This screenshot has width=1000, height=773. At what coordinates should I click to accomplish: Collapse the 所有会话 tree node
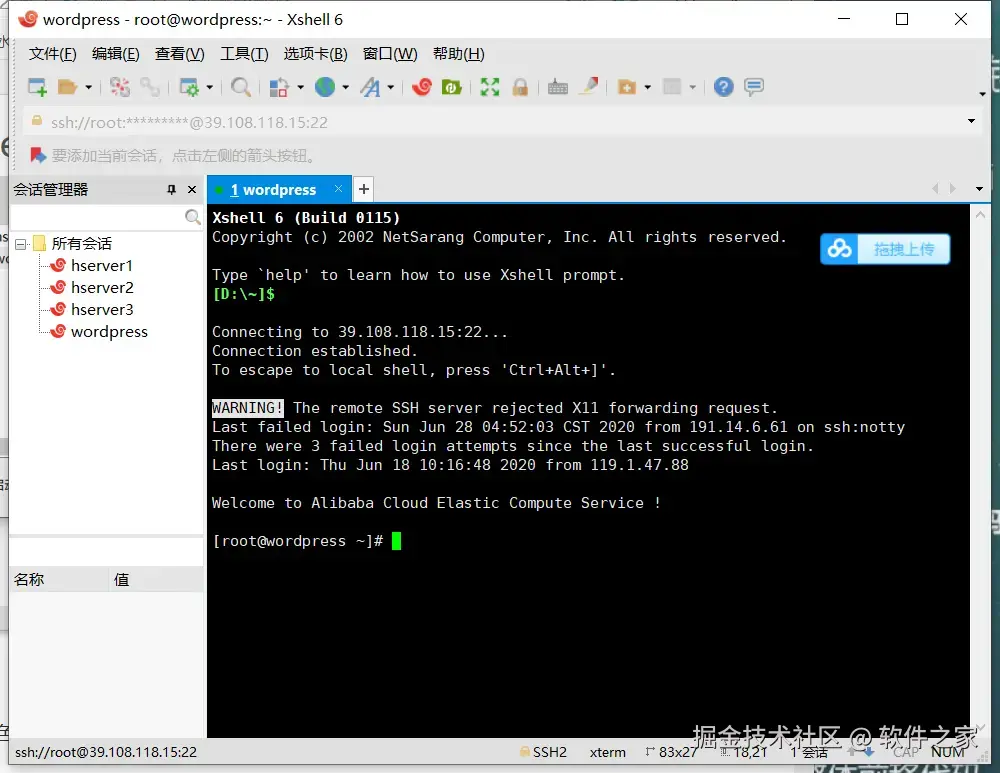(20, 244)
